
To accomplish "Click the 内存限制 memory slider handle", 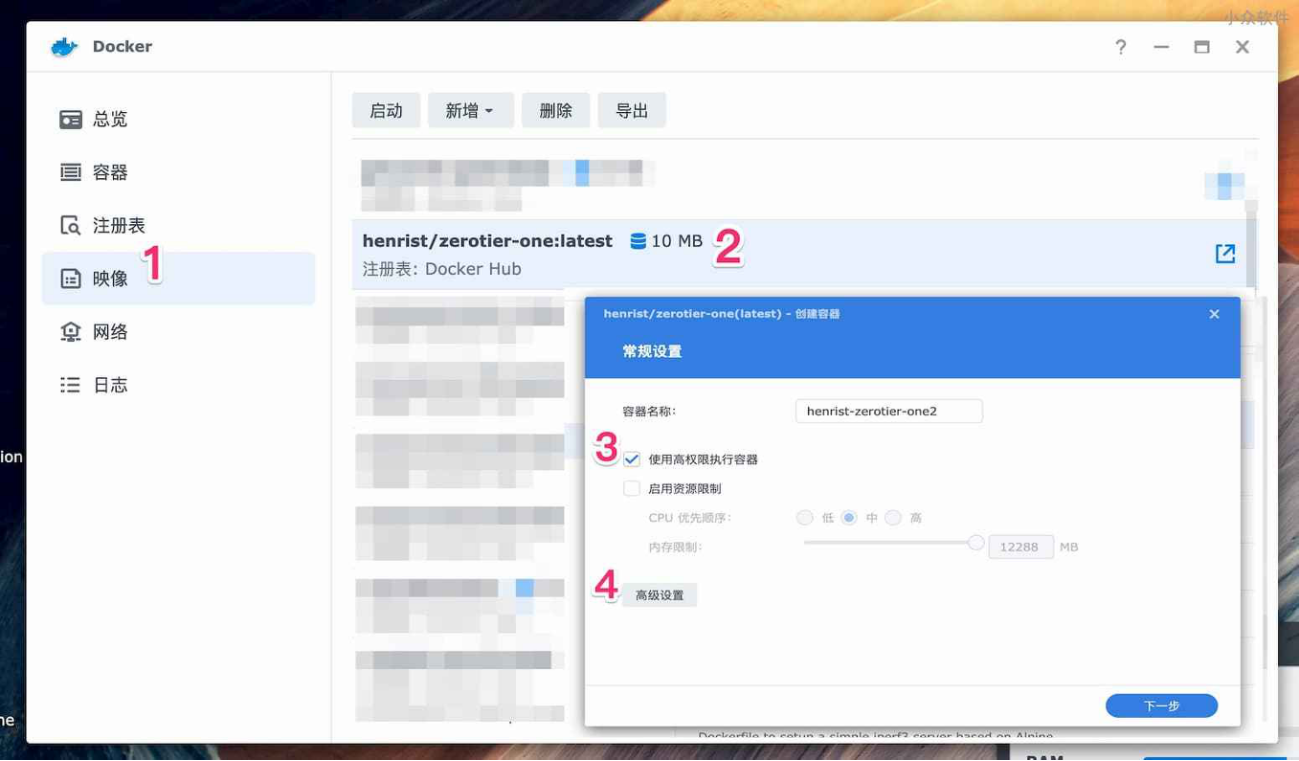I will click(x=976, y=543).
